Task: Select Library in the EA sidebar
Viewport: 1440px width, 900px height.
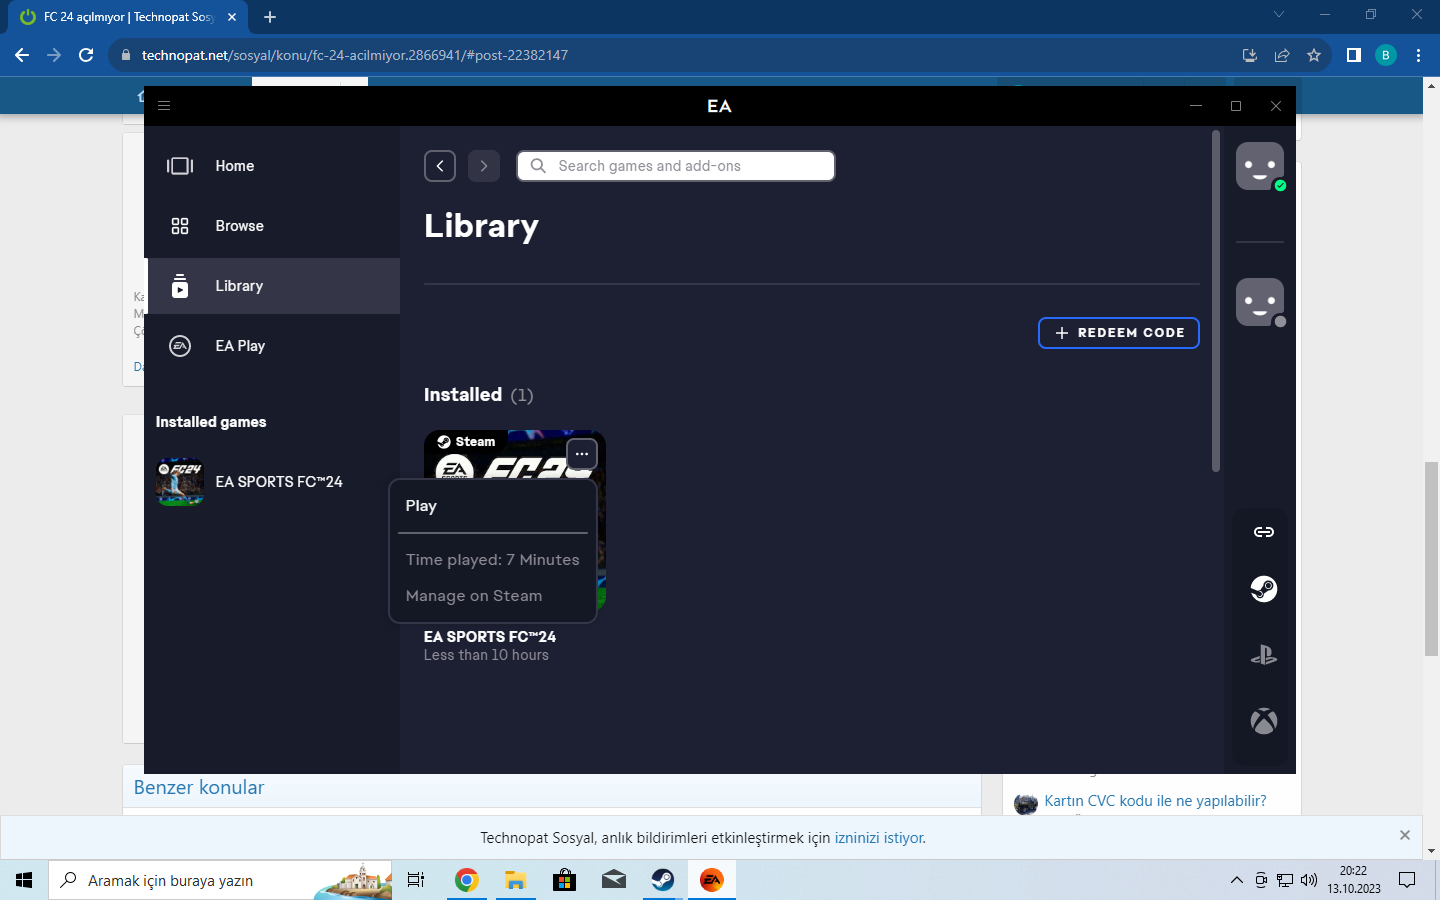Action: pos(272,286)
